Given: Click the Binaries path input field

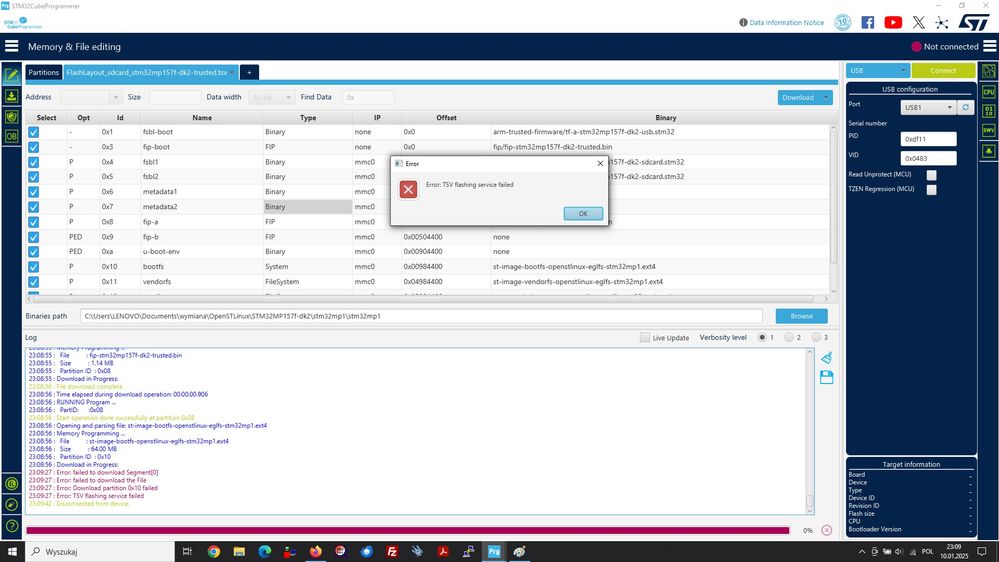Looking at the screenshot, I should (421, 316).
